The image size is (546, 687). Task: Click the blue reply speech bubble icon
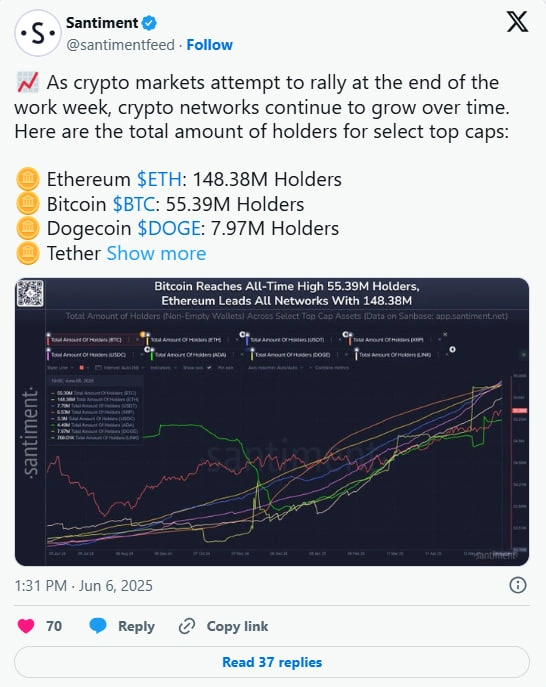pyautogui.click(x=98, y=626)
